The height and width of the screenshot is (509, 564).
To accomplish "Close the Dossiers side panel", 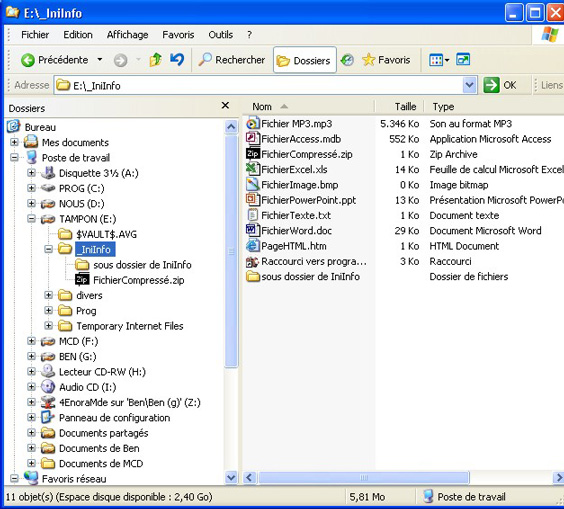I will coord(225,105).
